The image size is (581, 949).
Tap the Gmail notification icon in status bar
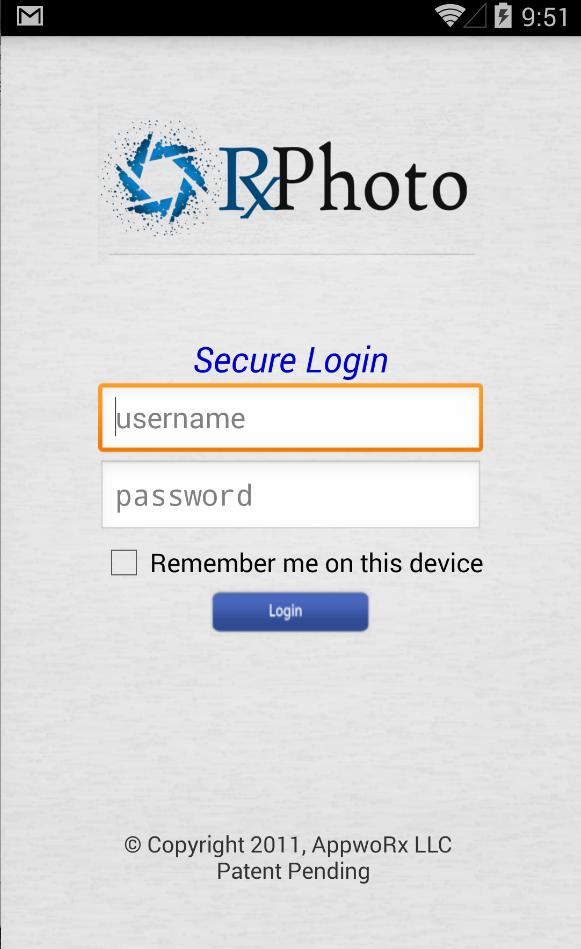[x=30, y=16]
